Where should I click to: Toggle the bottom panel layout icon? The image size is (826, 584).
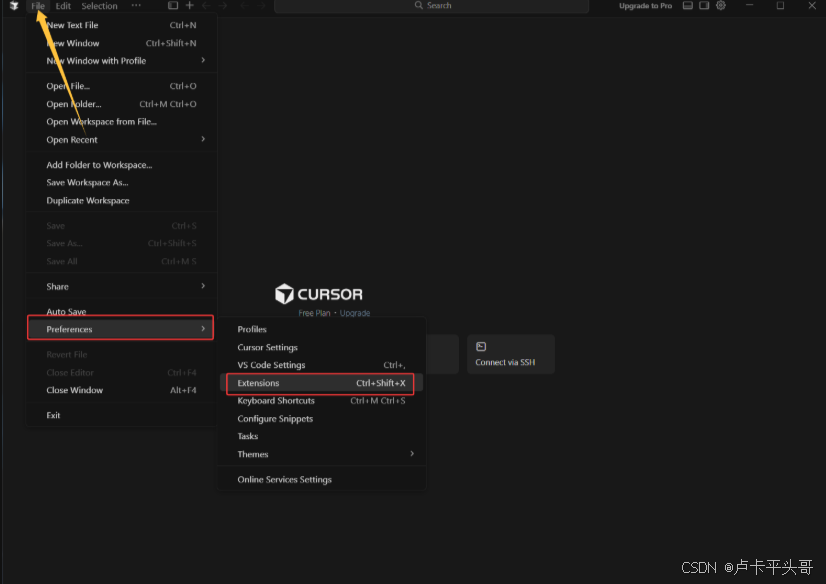[687, 5]
